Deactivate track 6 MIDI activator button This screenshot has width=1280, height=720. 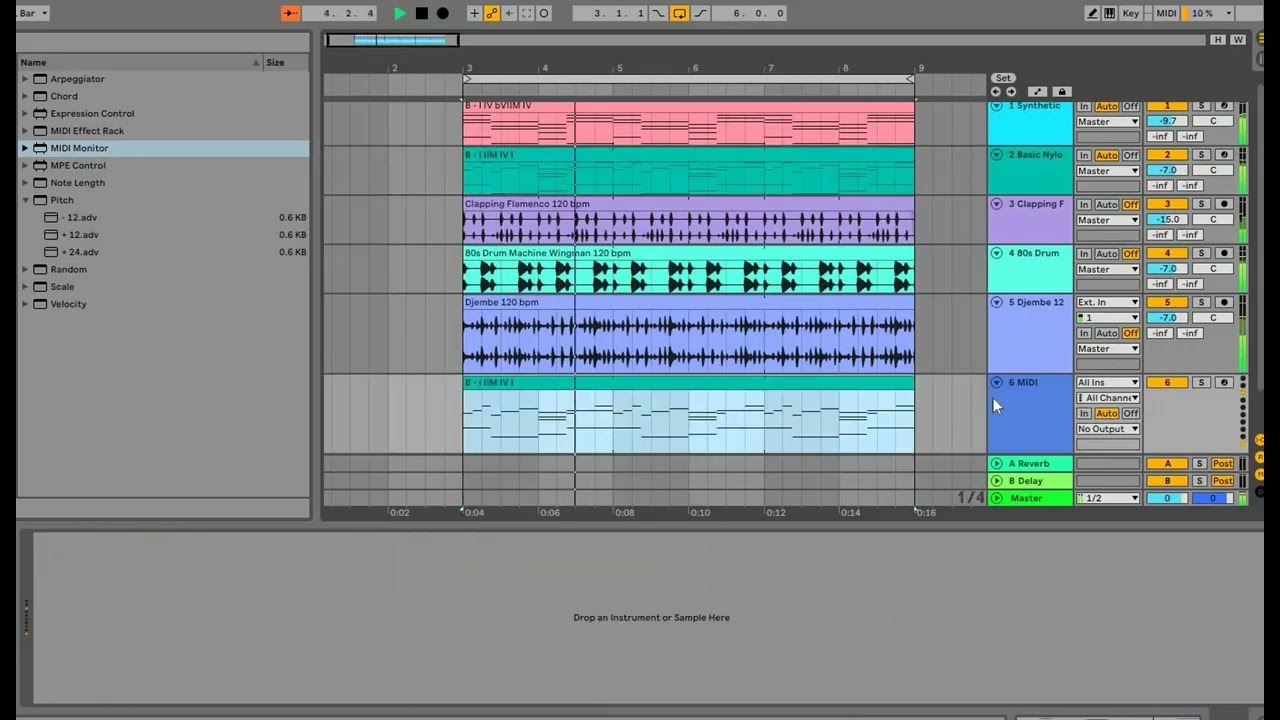[x=1166, y=382]
